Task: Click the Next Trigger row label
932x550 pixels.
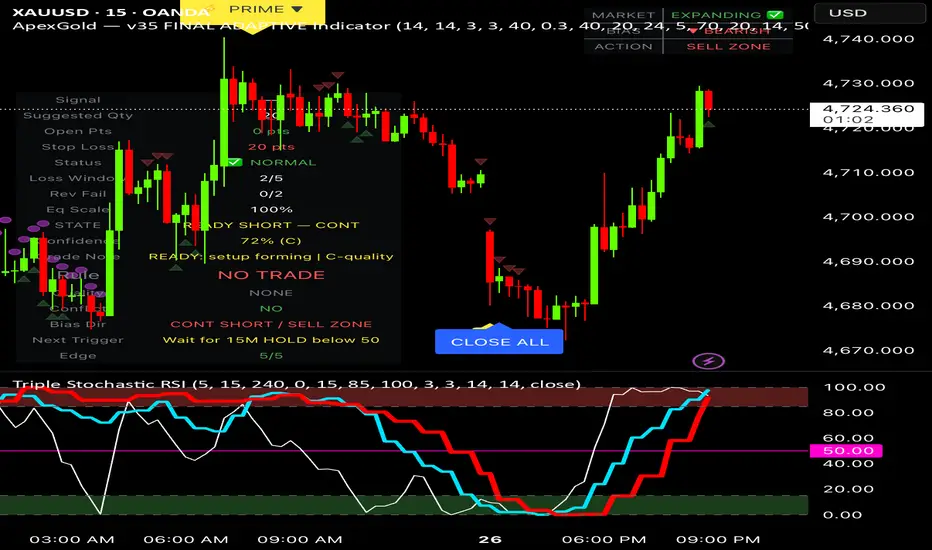Action: click(78, 340)
